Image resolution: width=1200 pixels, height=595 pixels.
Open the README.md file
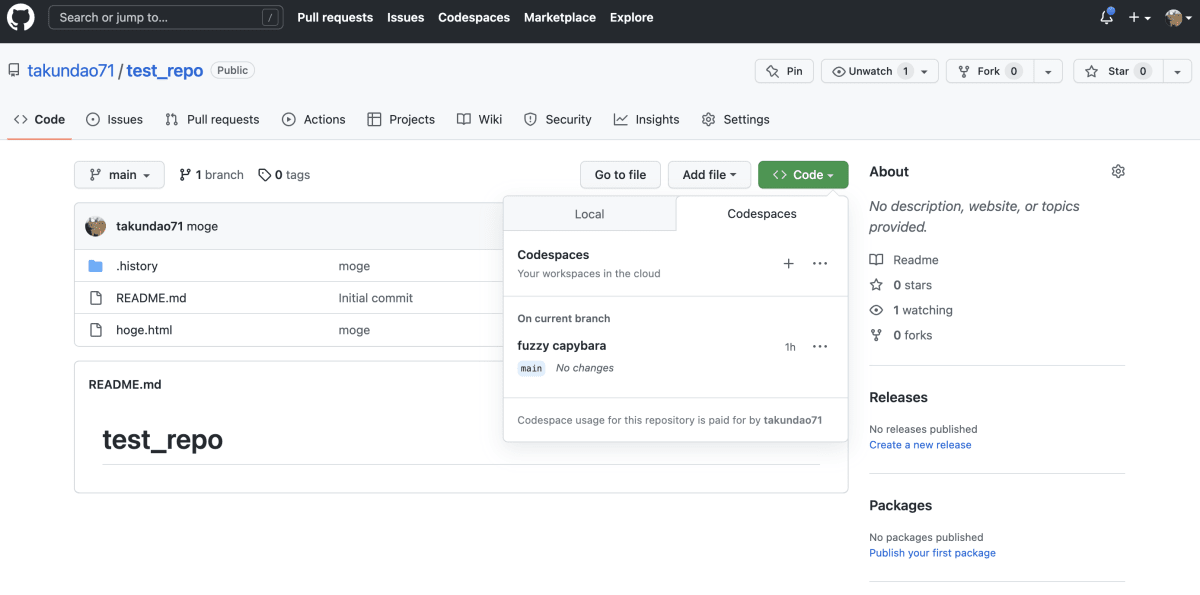[x=151, y=298]
